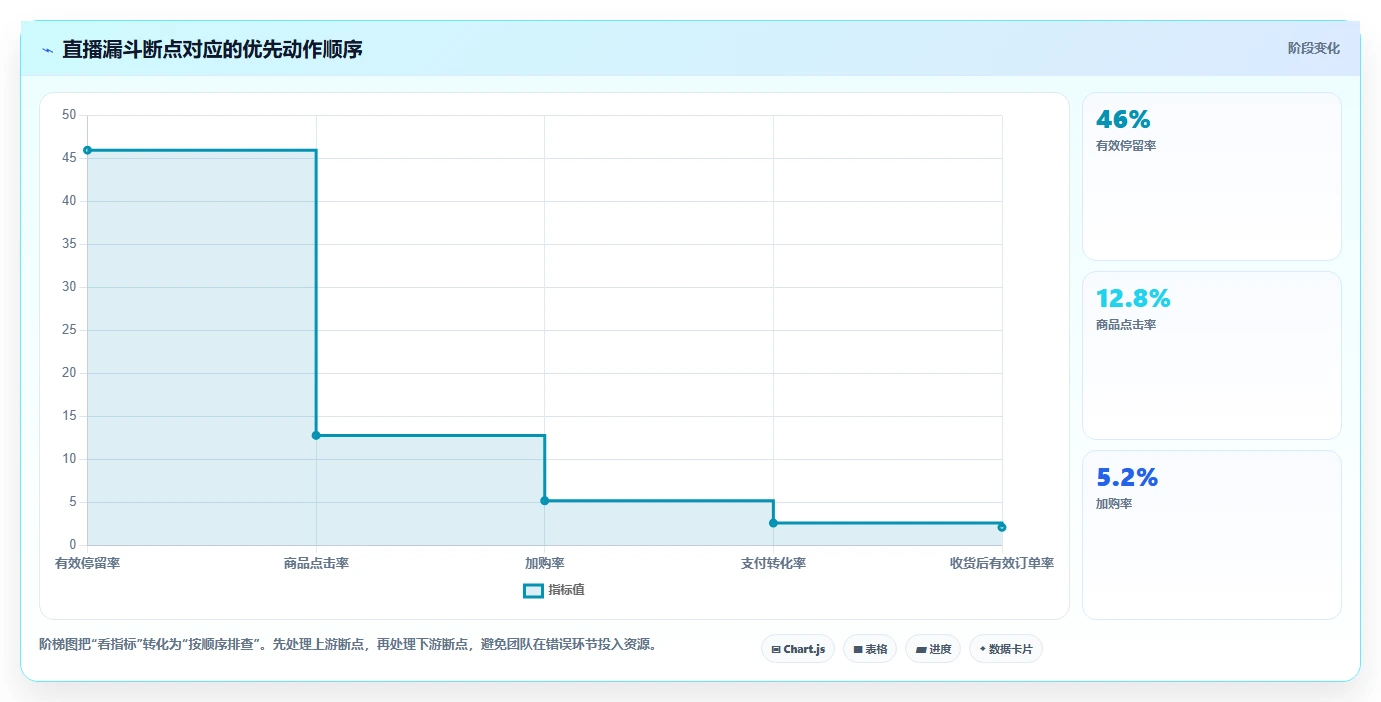Click the 收货后有效订单率 x-axis label

(1002, 563)
